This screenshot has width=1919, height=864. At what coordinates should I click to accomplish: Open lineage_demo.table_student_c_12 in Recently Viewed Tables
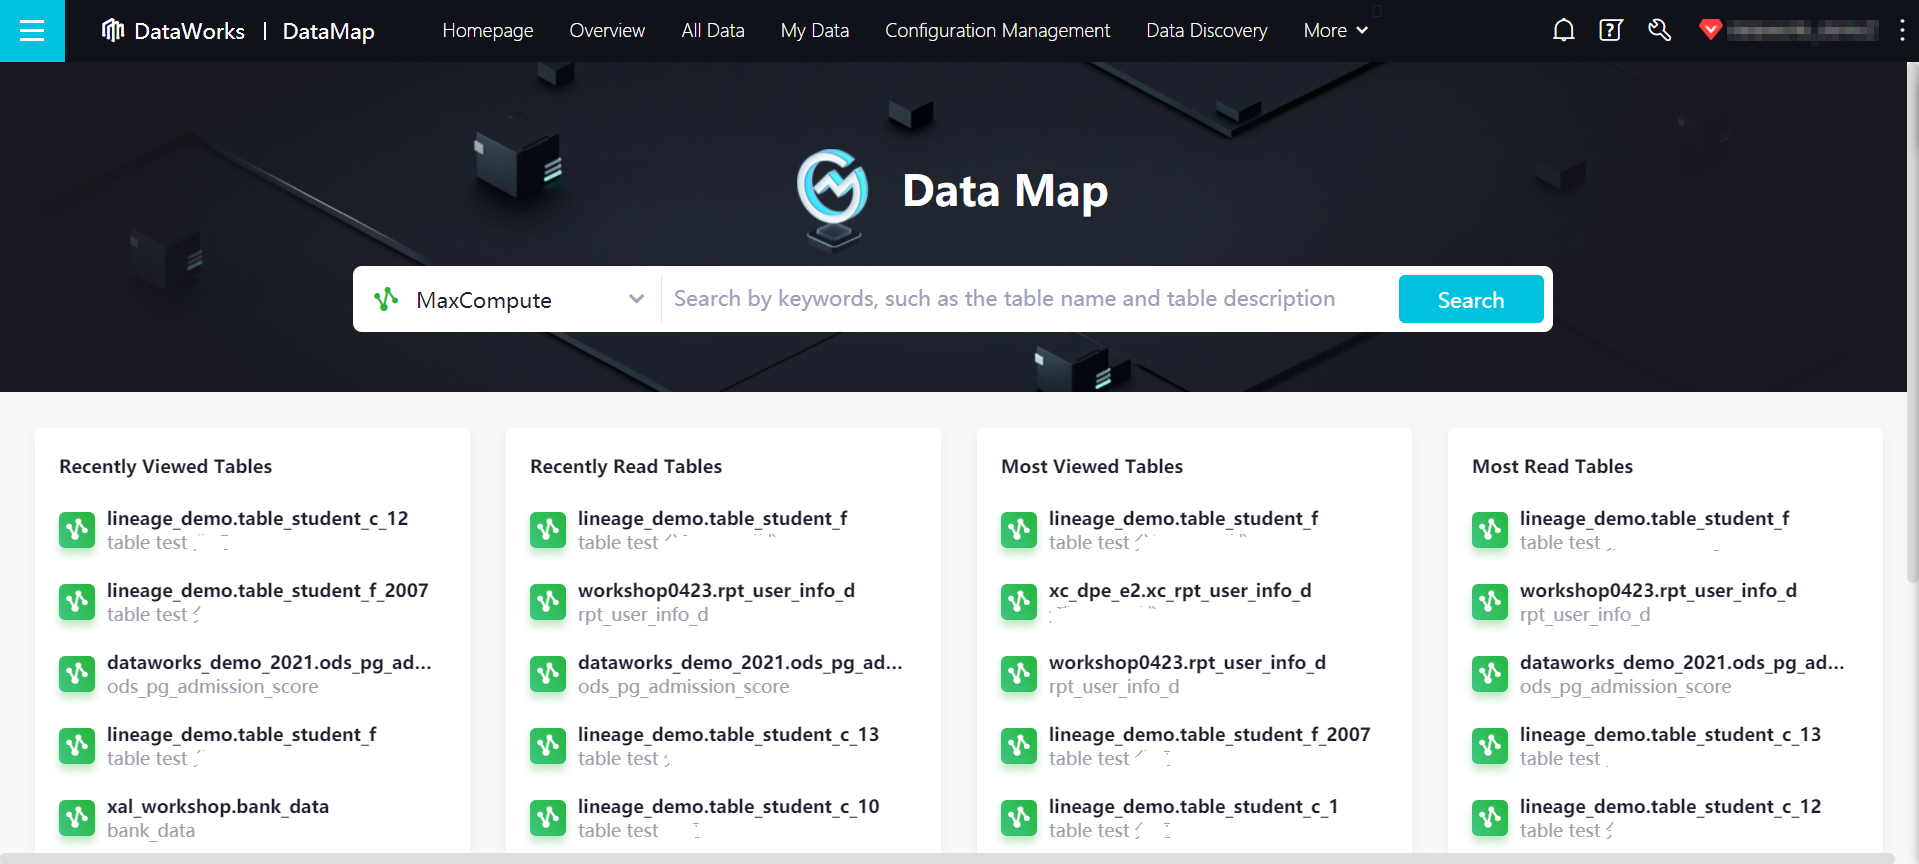point(257,519)
